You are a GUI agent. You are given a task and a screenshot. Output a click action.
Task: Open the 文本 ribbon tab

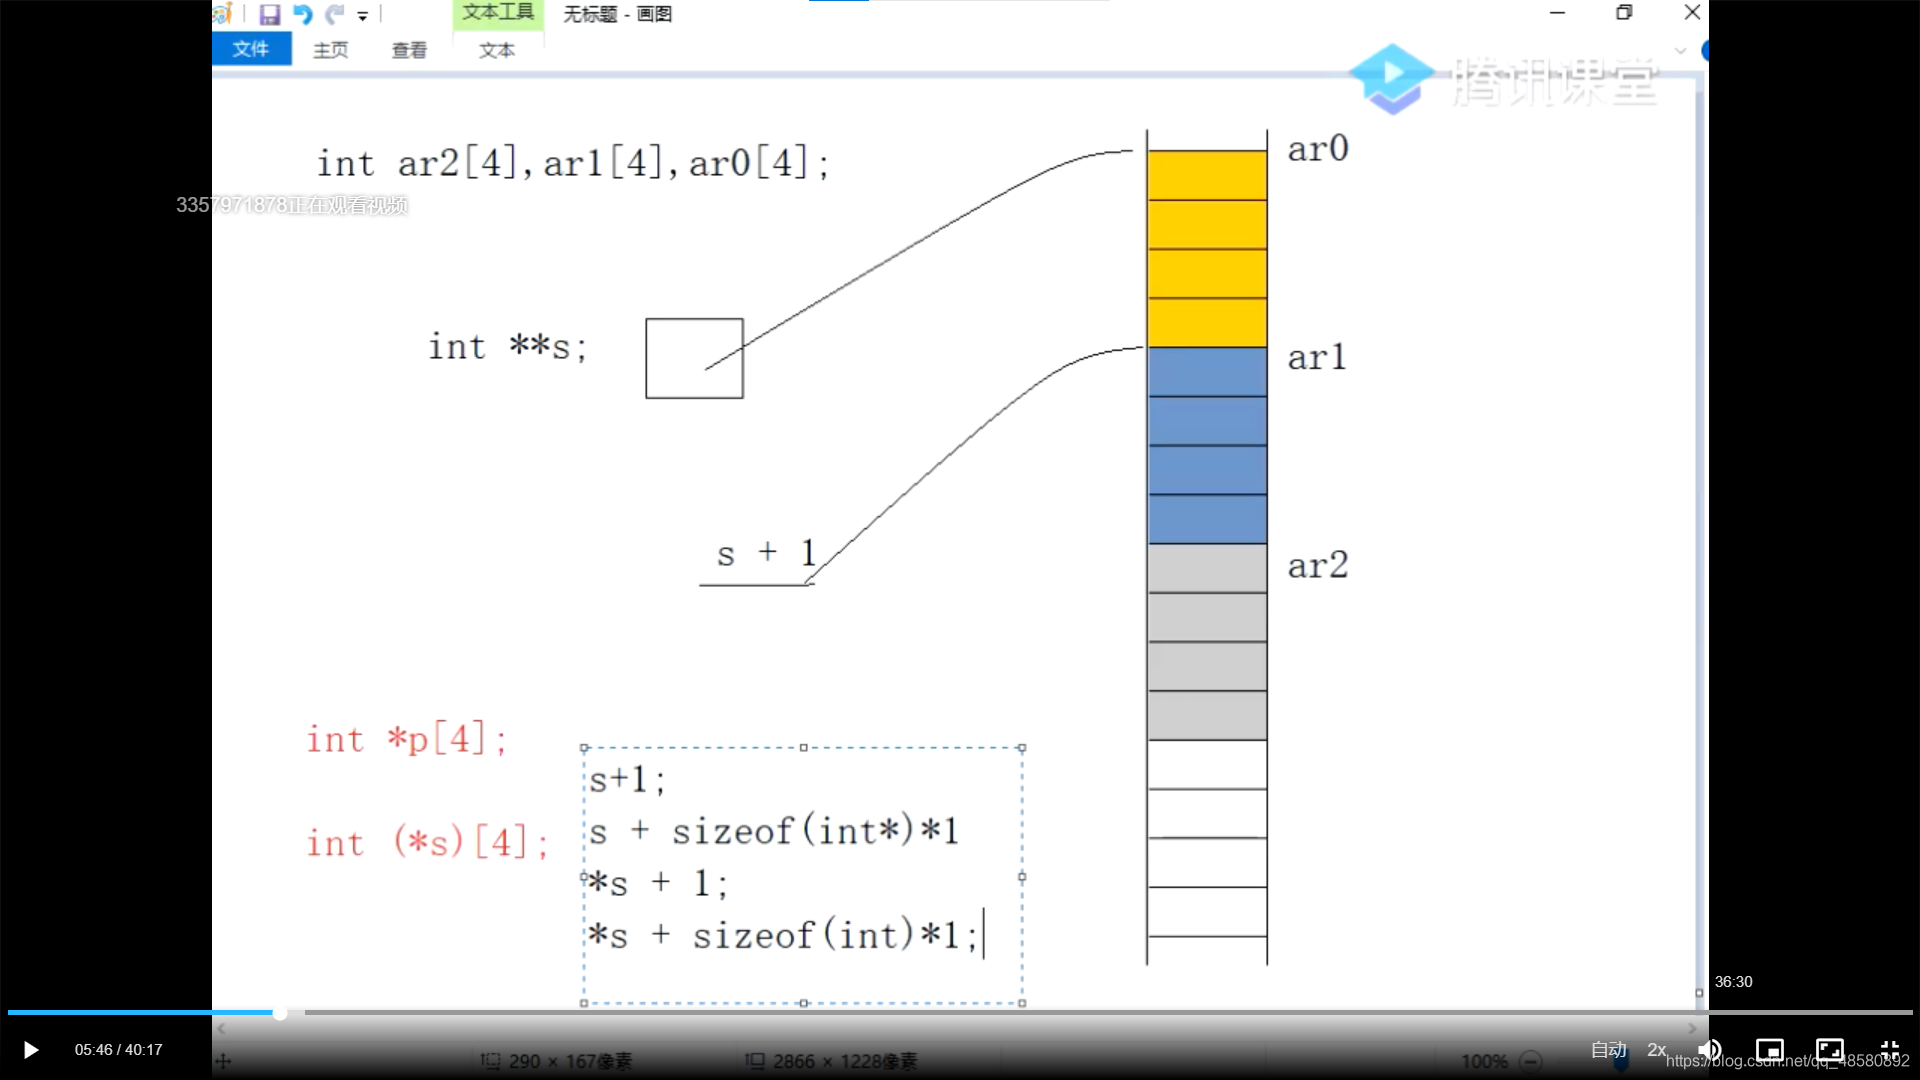497,50
